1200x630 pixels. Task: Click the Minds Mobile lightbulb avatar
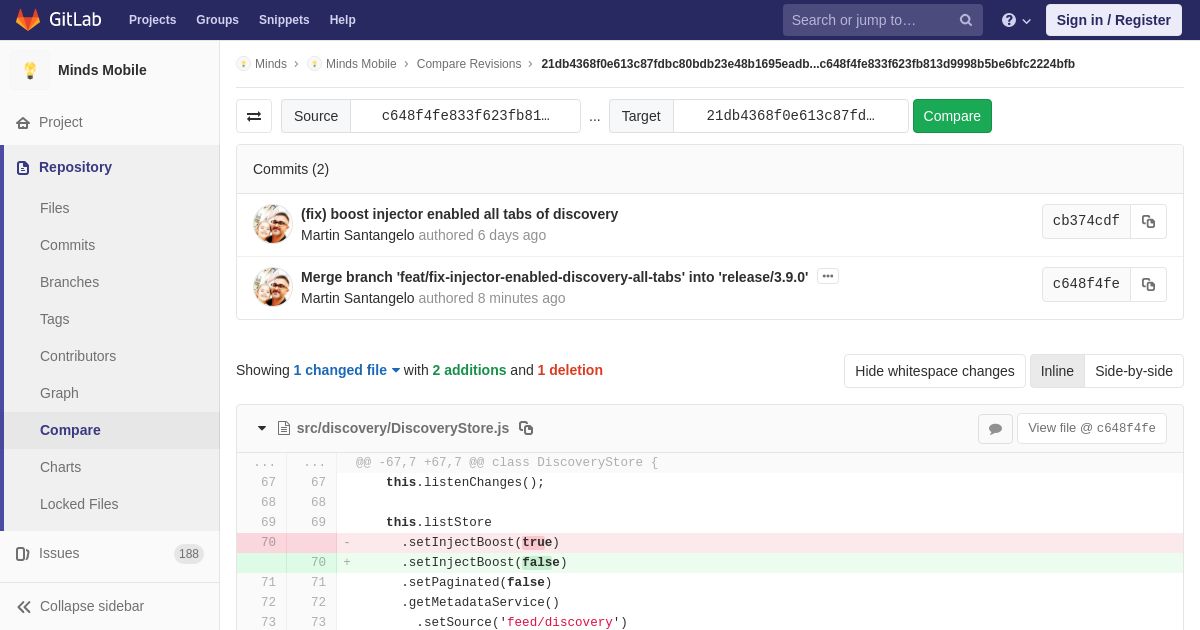point(30,70)
